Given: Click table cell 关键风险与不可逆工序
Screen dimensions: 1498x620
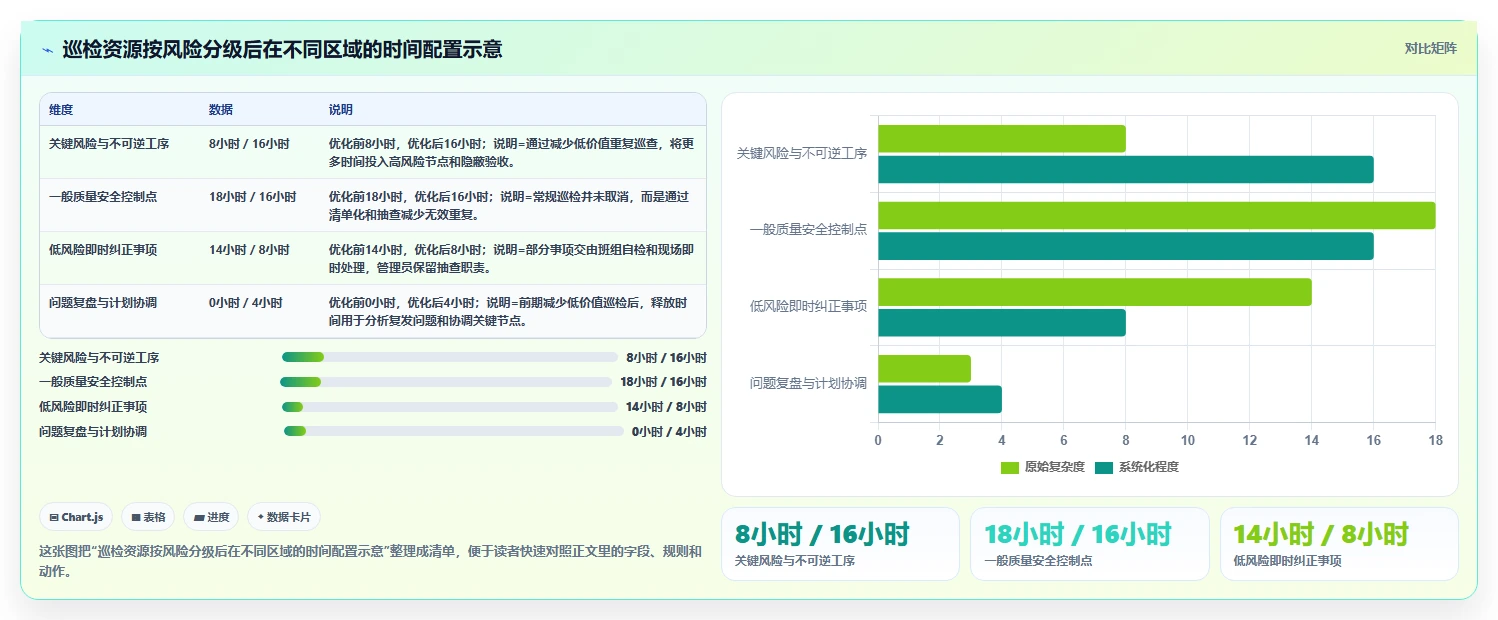Looking at the screenshot, I should [x=109, y=144].
